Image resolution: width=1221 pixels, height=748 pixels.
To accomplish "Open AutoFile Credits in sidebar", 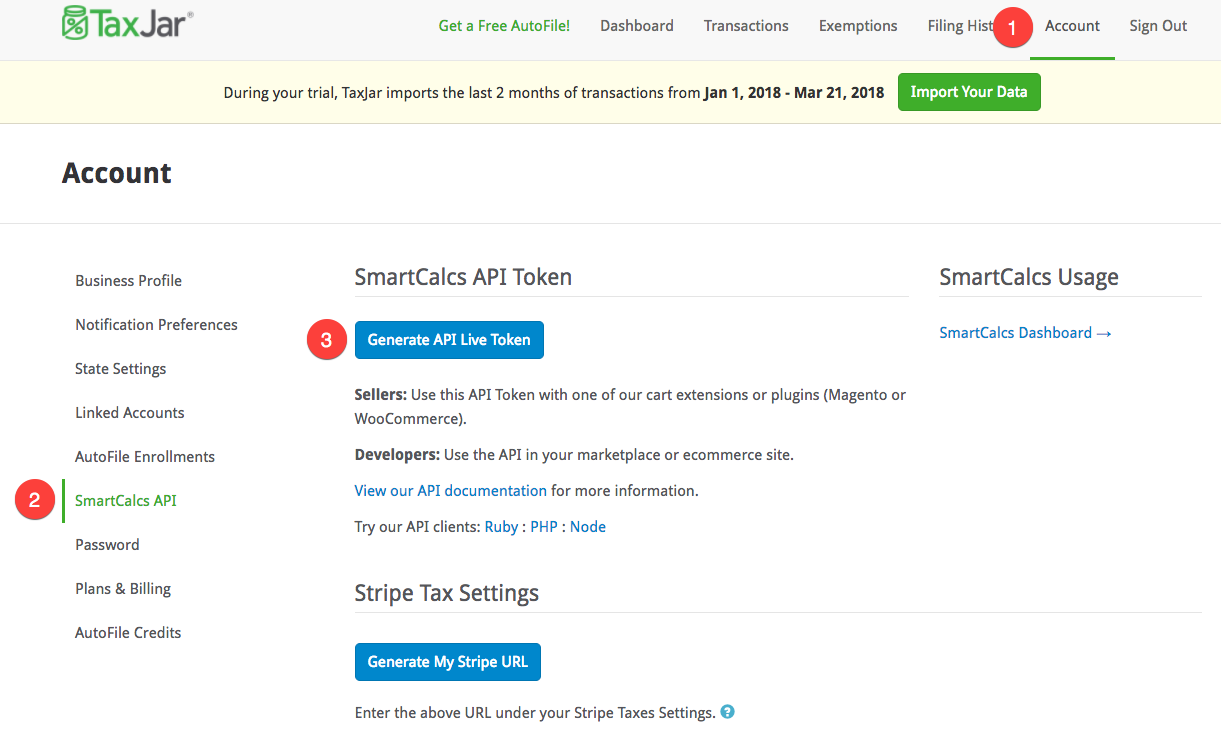I will 128,633.
